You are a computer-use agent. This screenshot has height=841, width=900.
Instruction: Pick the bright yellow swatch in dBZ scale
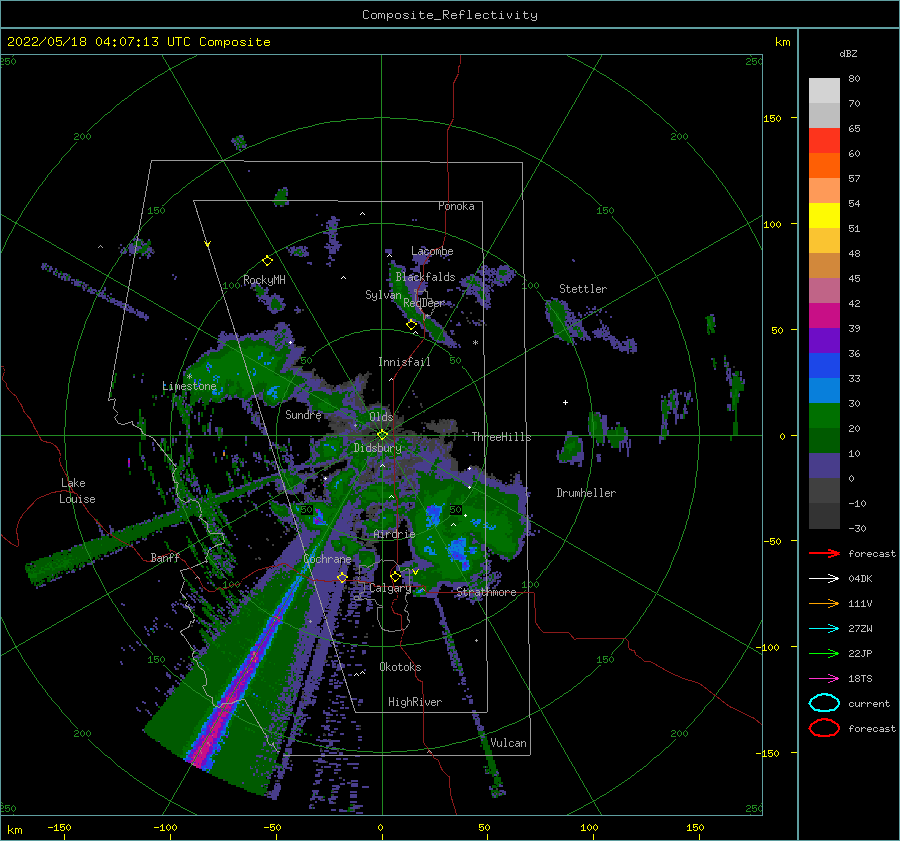coord(824,216)
